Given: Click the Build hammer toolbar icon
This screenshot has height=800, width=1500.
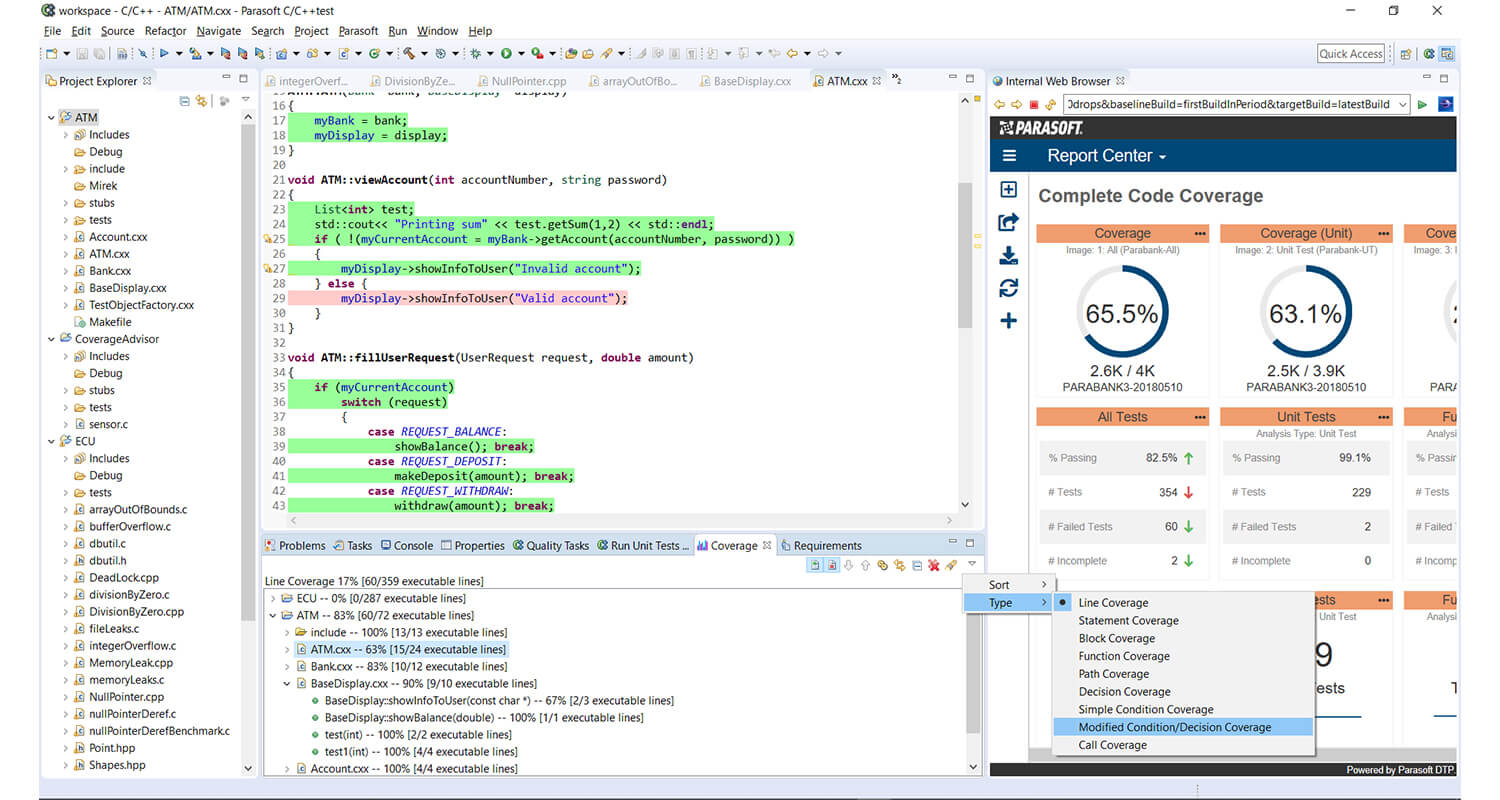Looking at the screenshot, I should click(x=409, y=53).
